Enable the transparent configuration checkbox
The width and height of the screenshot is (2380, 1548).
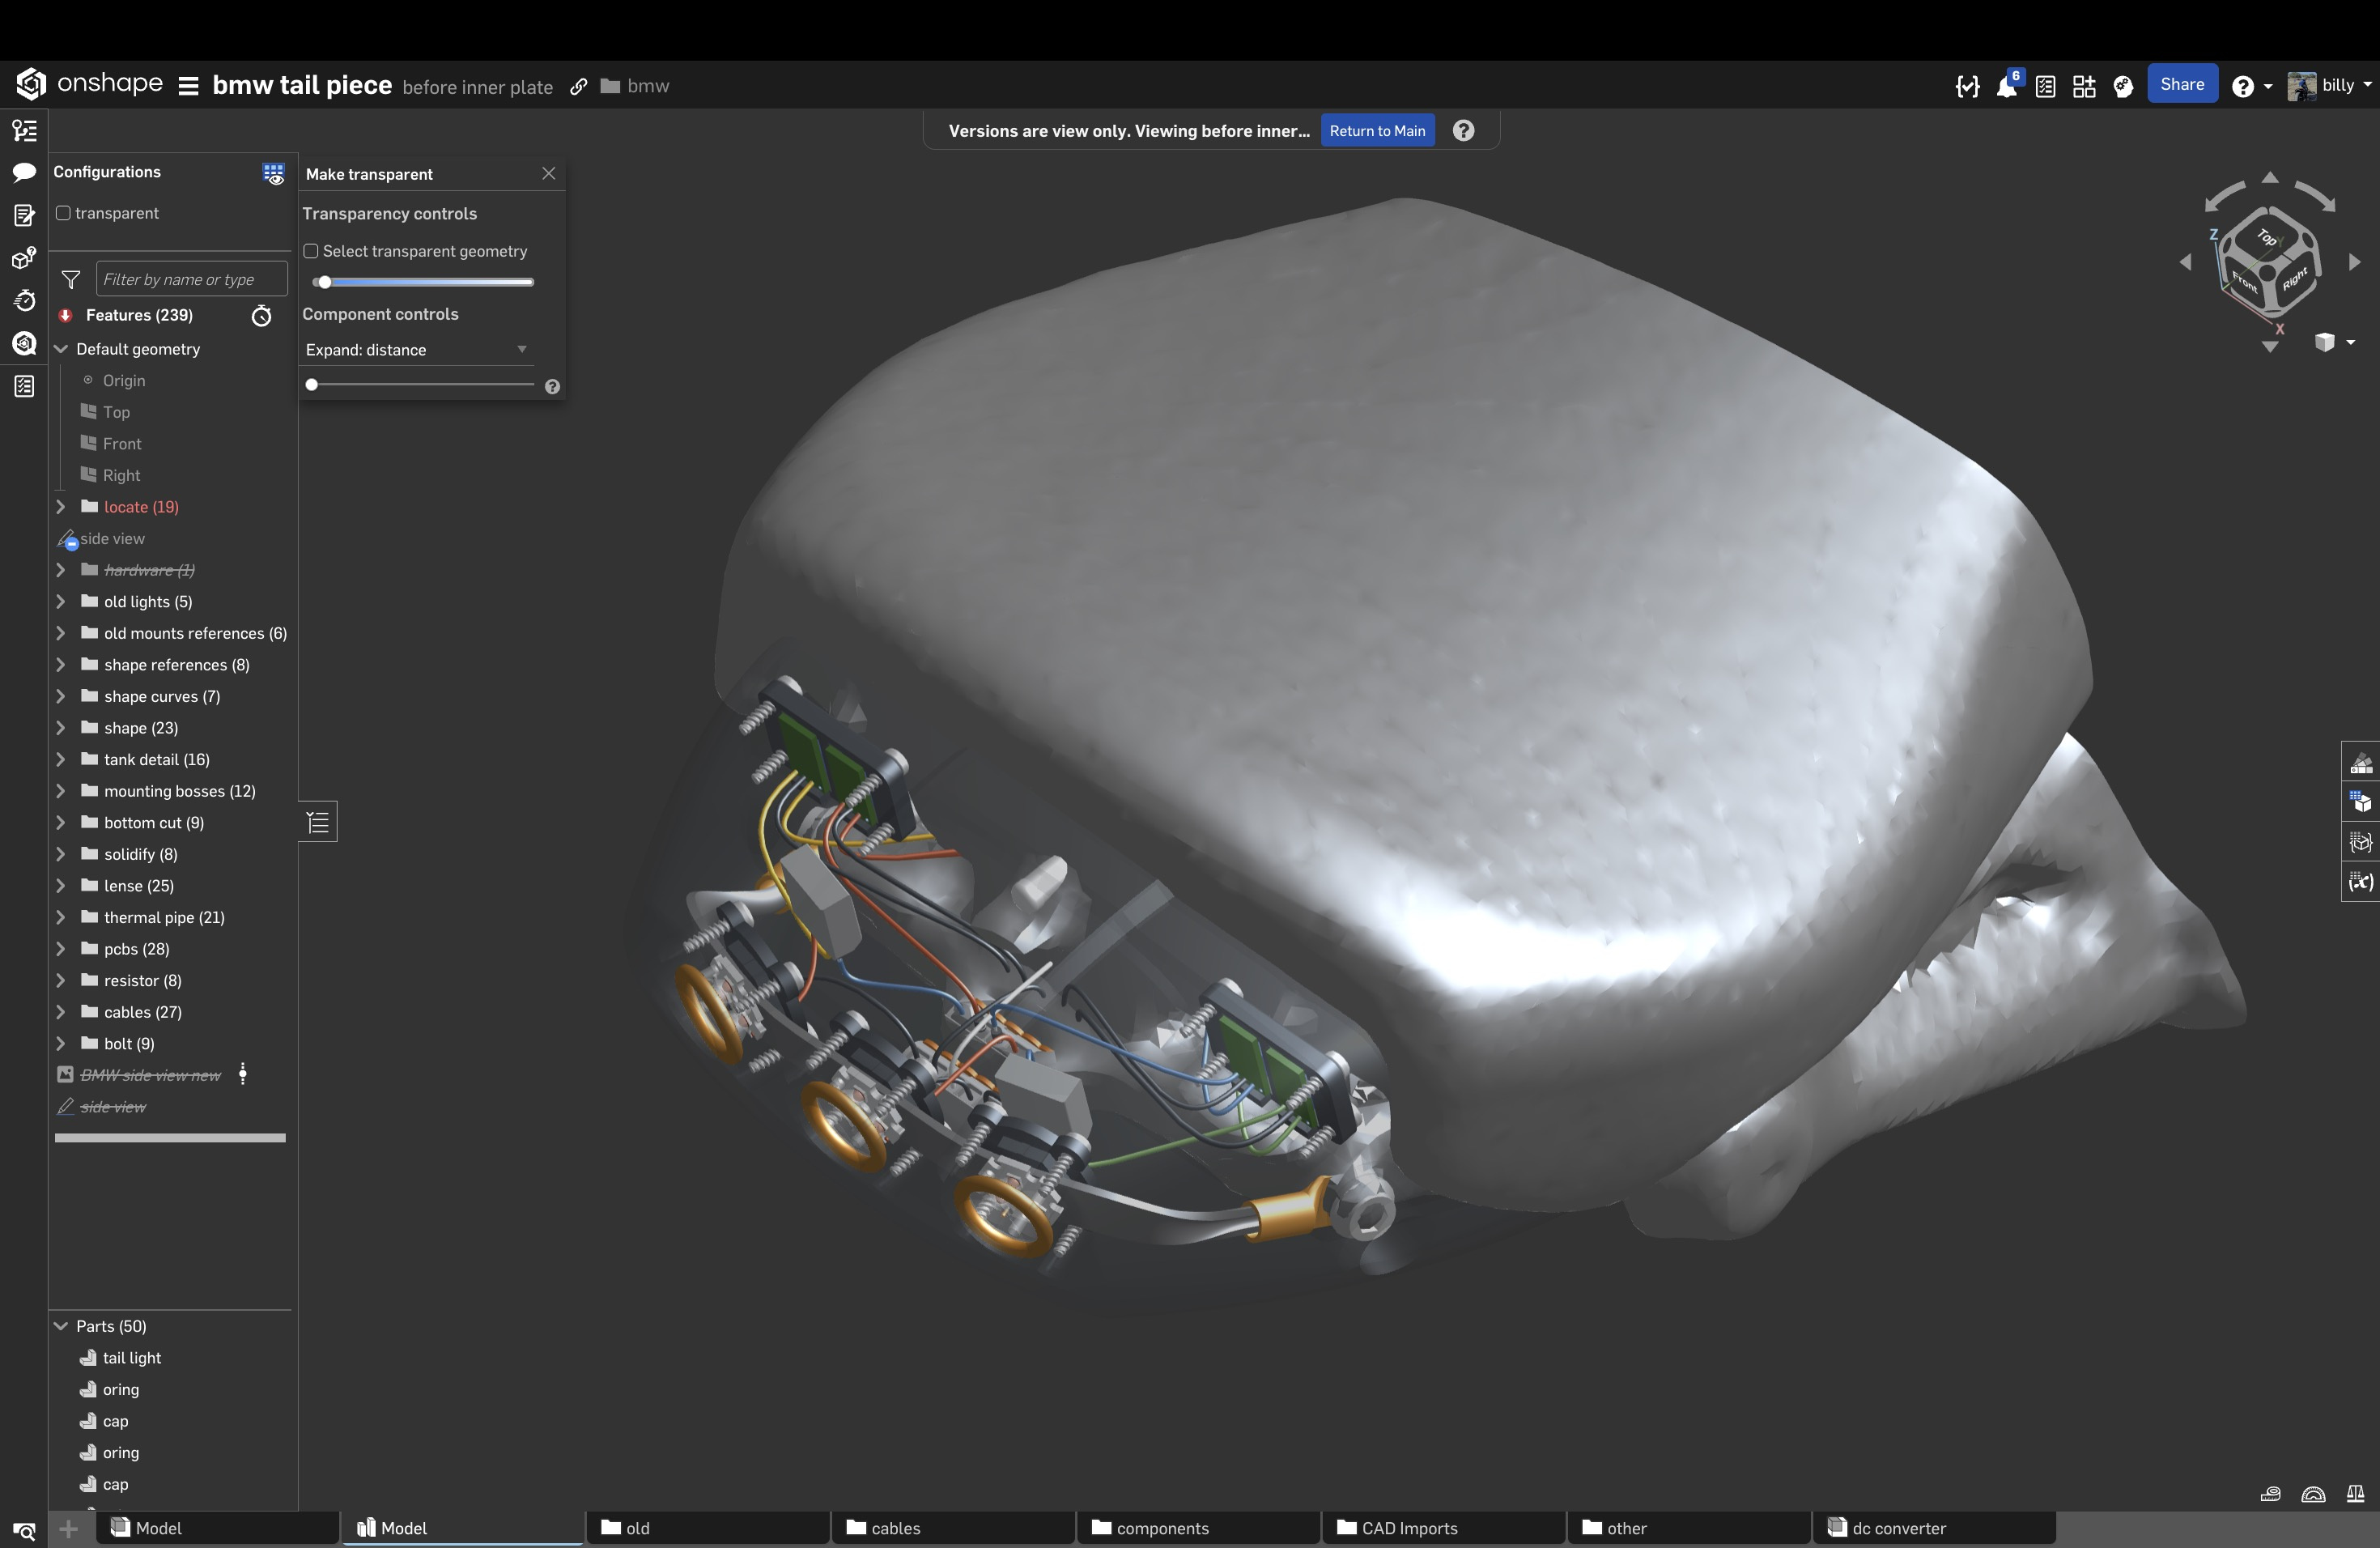tap(63, 213)
